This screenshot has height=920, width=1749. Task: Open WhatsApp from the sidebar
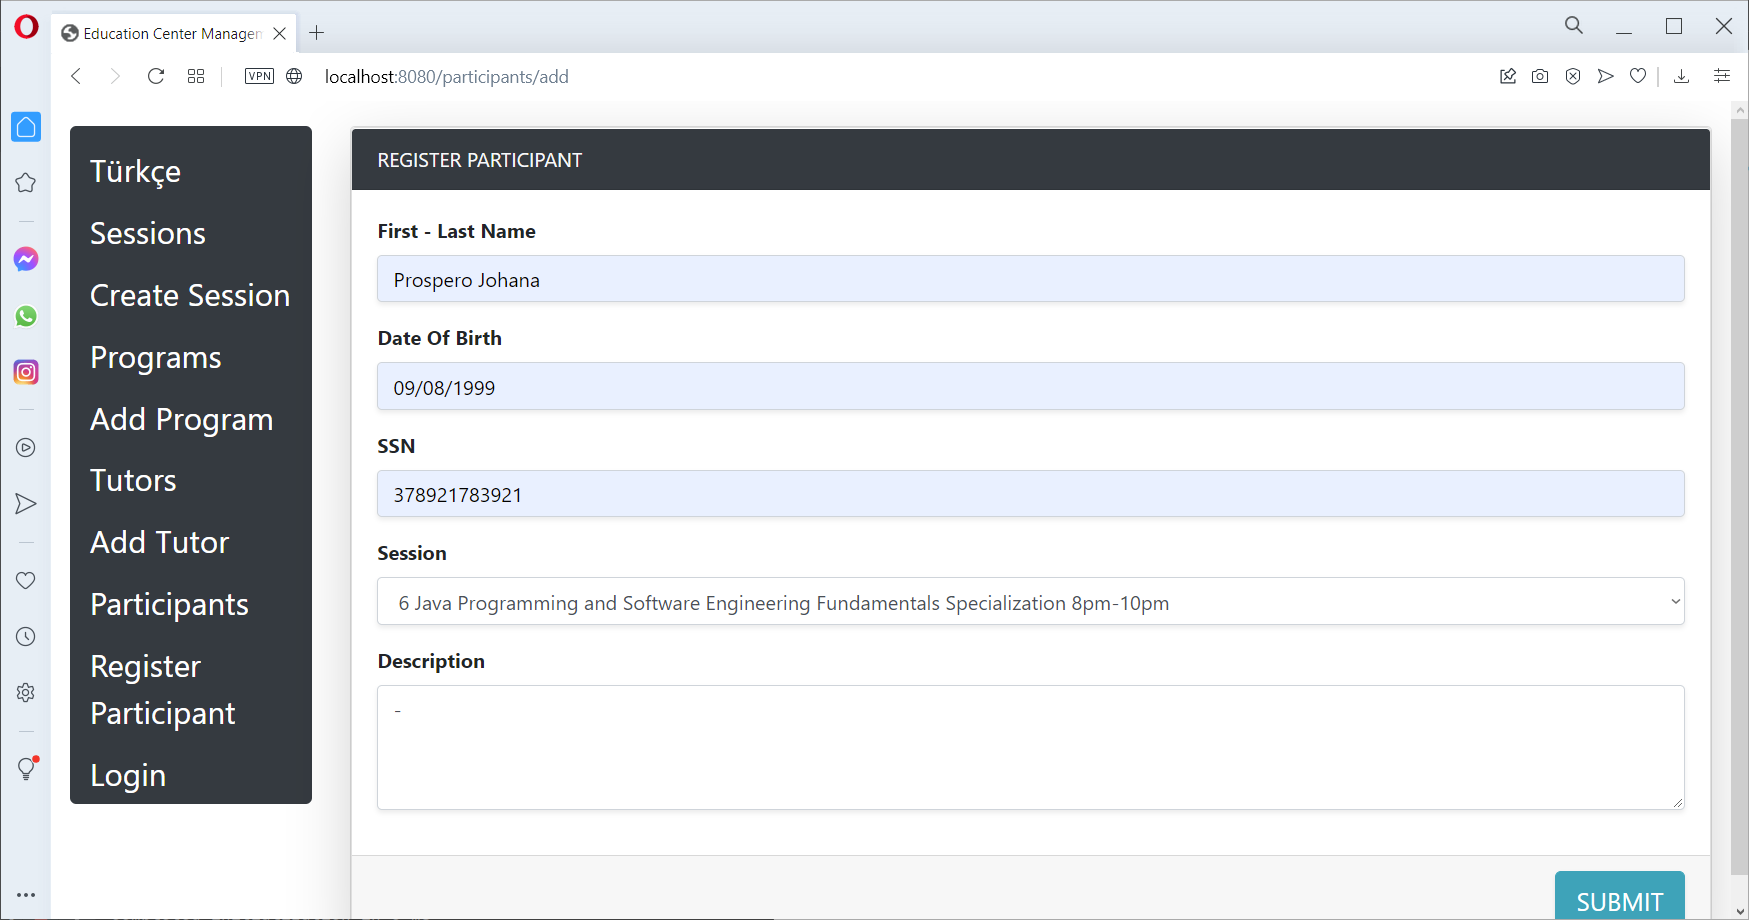click(25, 316)
